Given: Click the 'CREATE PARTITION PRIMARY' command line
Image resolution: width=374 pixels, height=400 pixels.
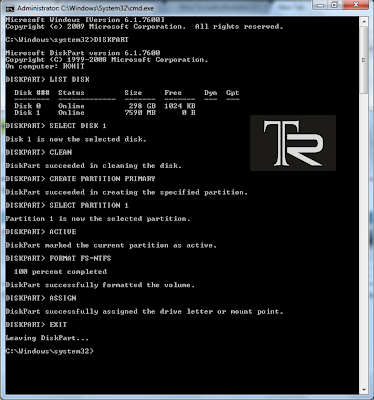Looking at the screenshot, I should point(81,179).
